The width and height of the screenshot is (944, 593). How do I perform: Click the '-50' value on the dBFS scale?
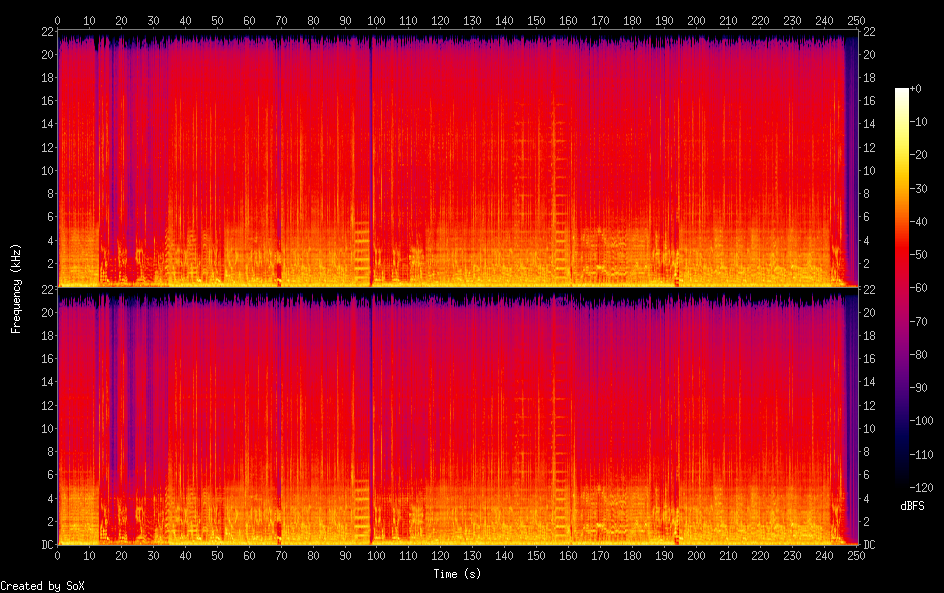pyautogui.click(x=918, y=255)
